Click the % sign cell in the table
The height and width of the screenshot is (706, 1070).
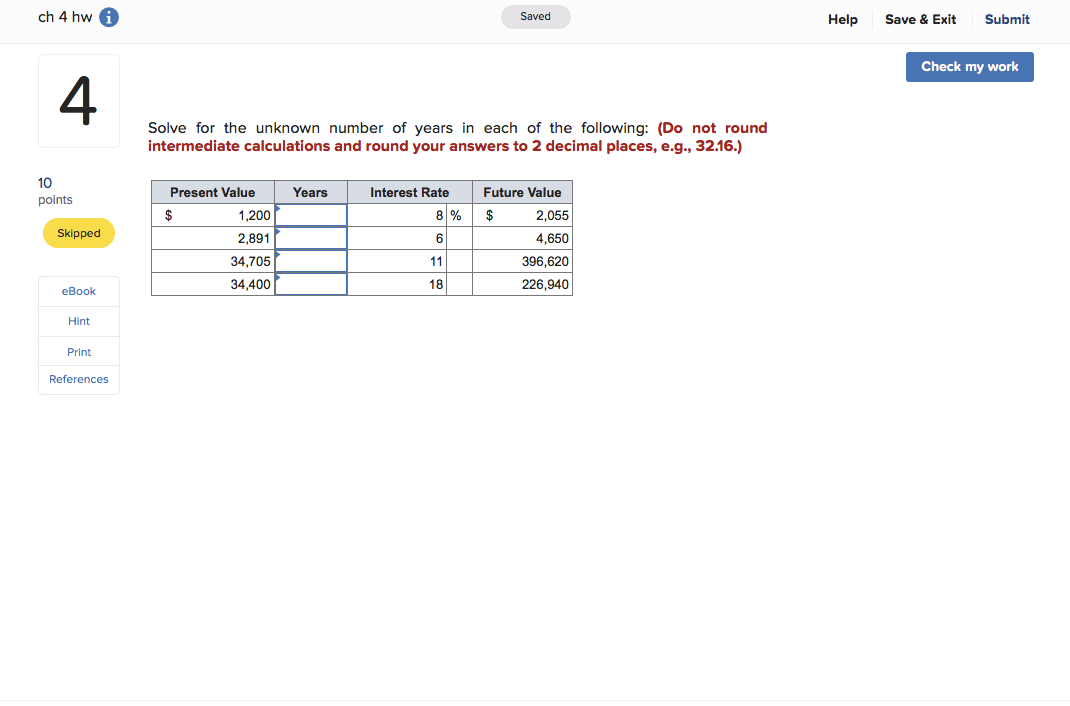[x=459, y=216]
